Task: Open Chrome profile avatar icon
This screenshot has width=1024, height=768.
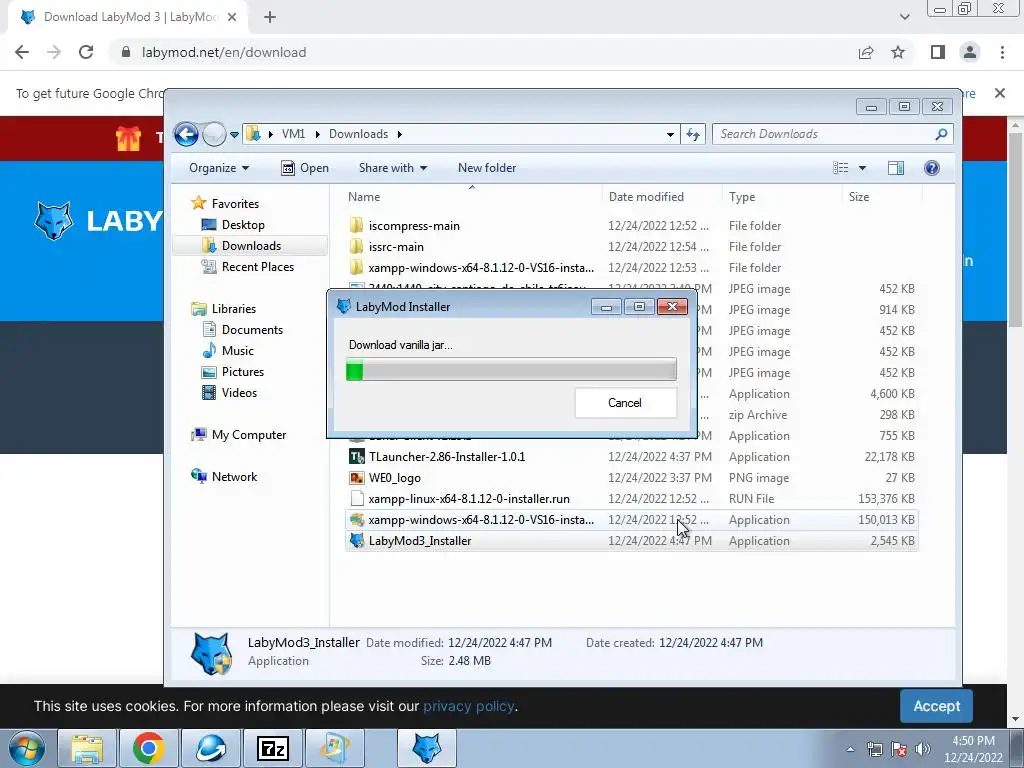Action: (970, 52)
